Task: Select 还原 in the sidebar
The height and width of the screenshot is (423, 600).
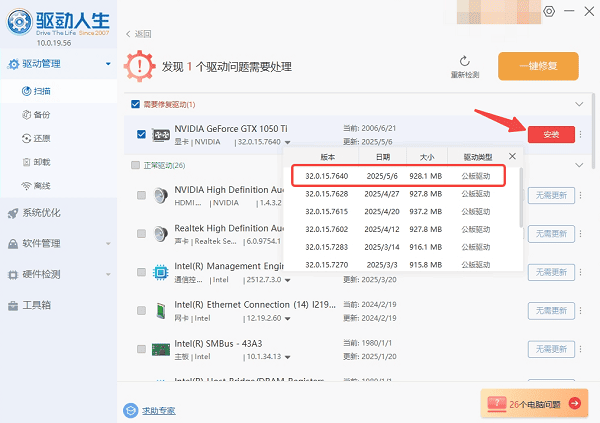Action: click(59, 138)
